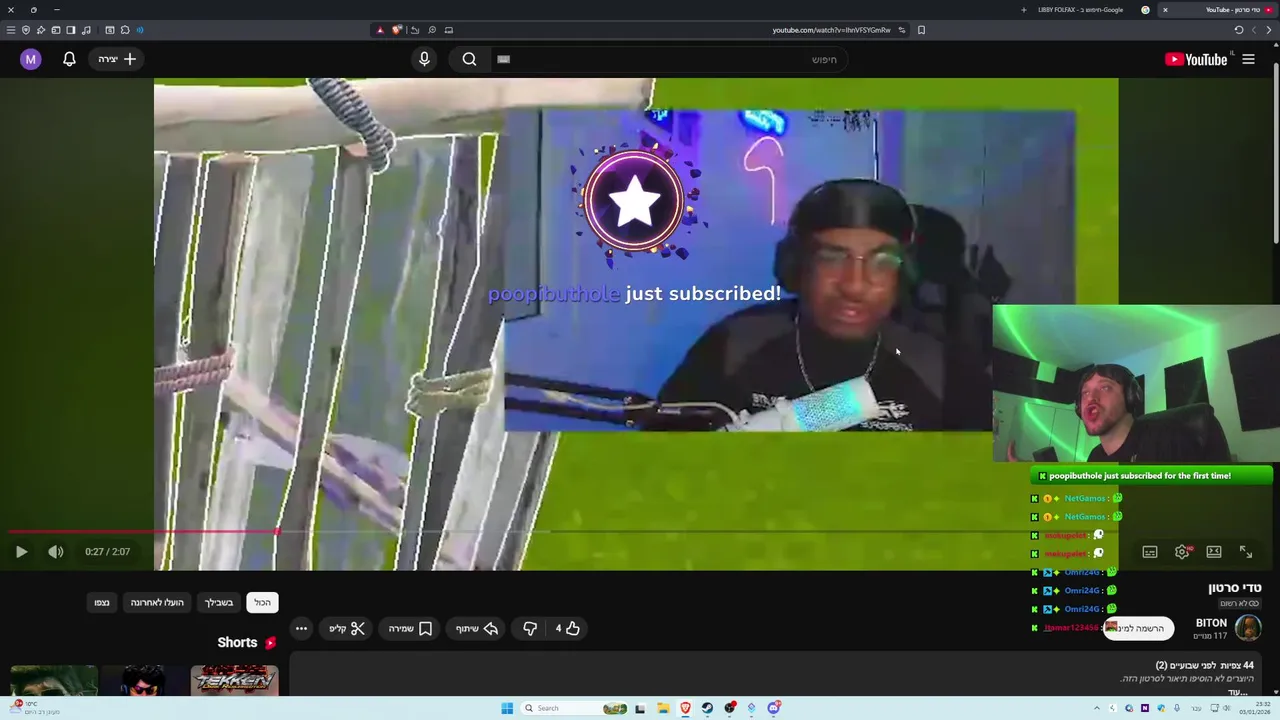Reload the page in the browser
Viewport: 1280px width, 720px height.
tap(1238, 30)
